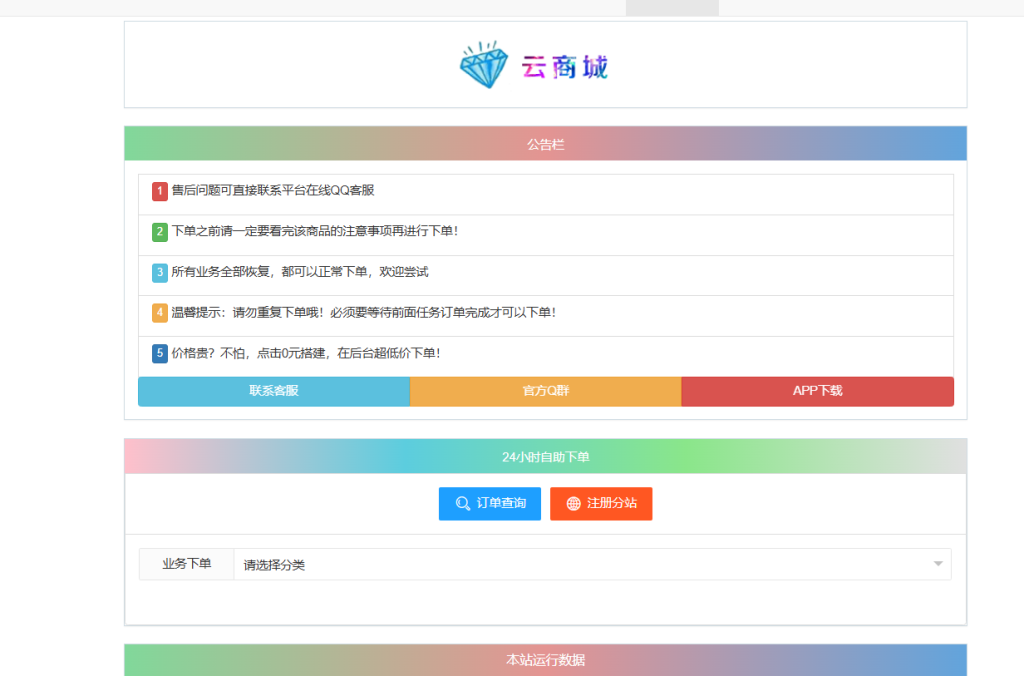Click the magnifier icon on 订单查询 button
Screen dimensions: 1024x676
[x=461, y=503]
